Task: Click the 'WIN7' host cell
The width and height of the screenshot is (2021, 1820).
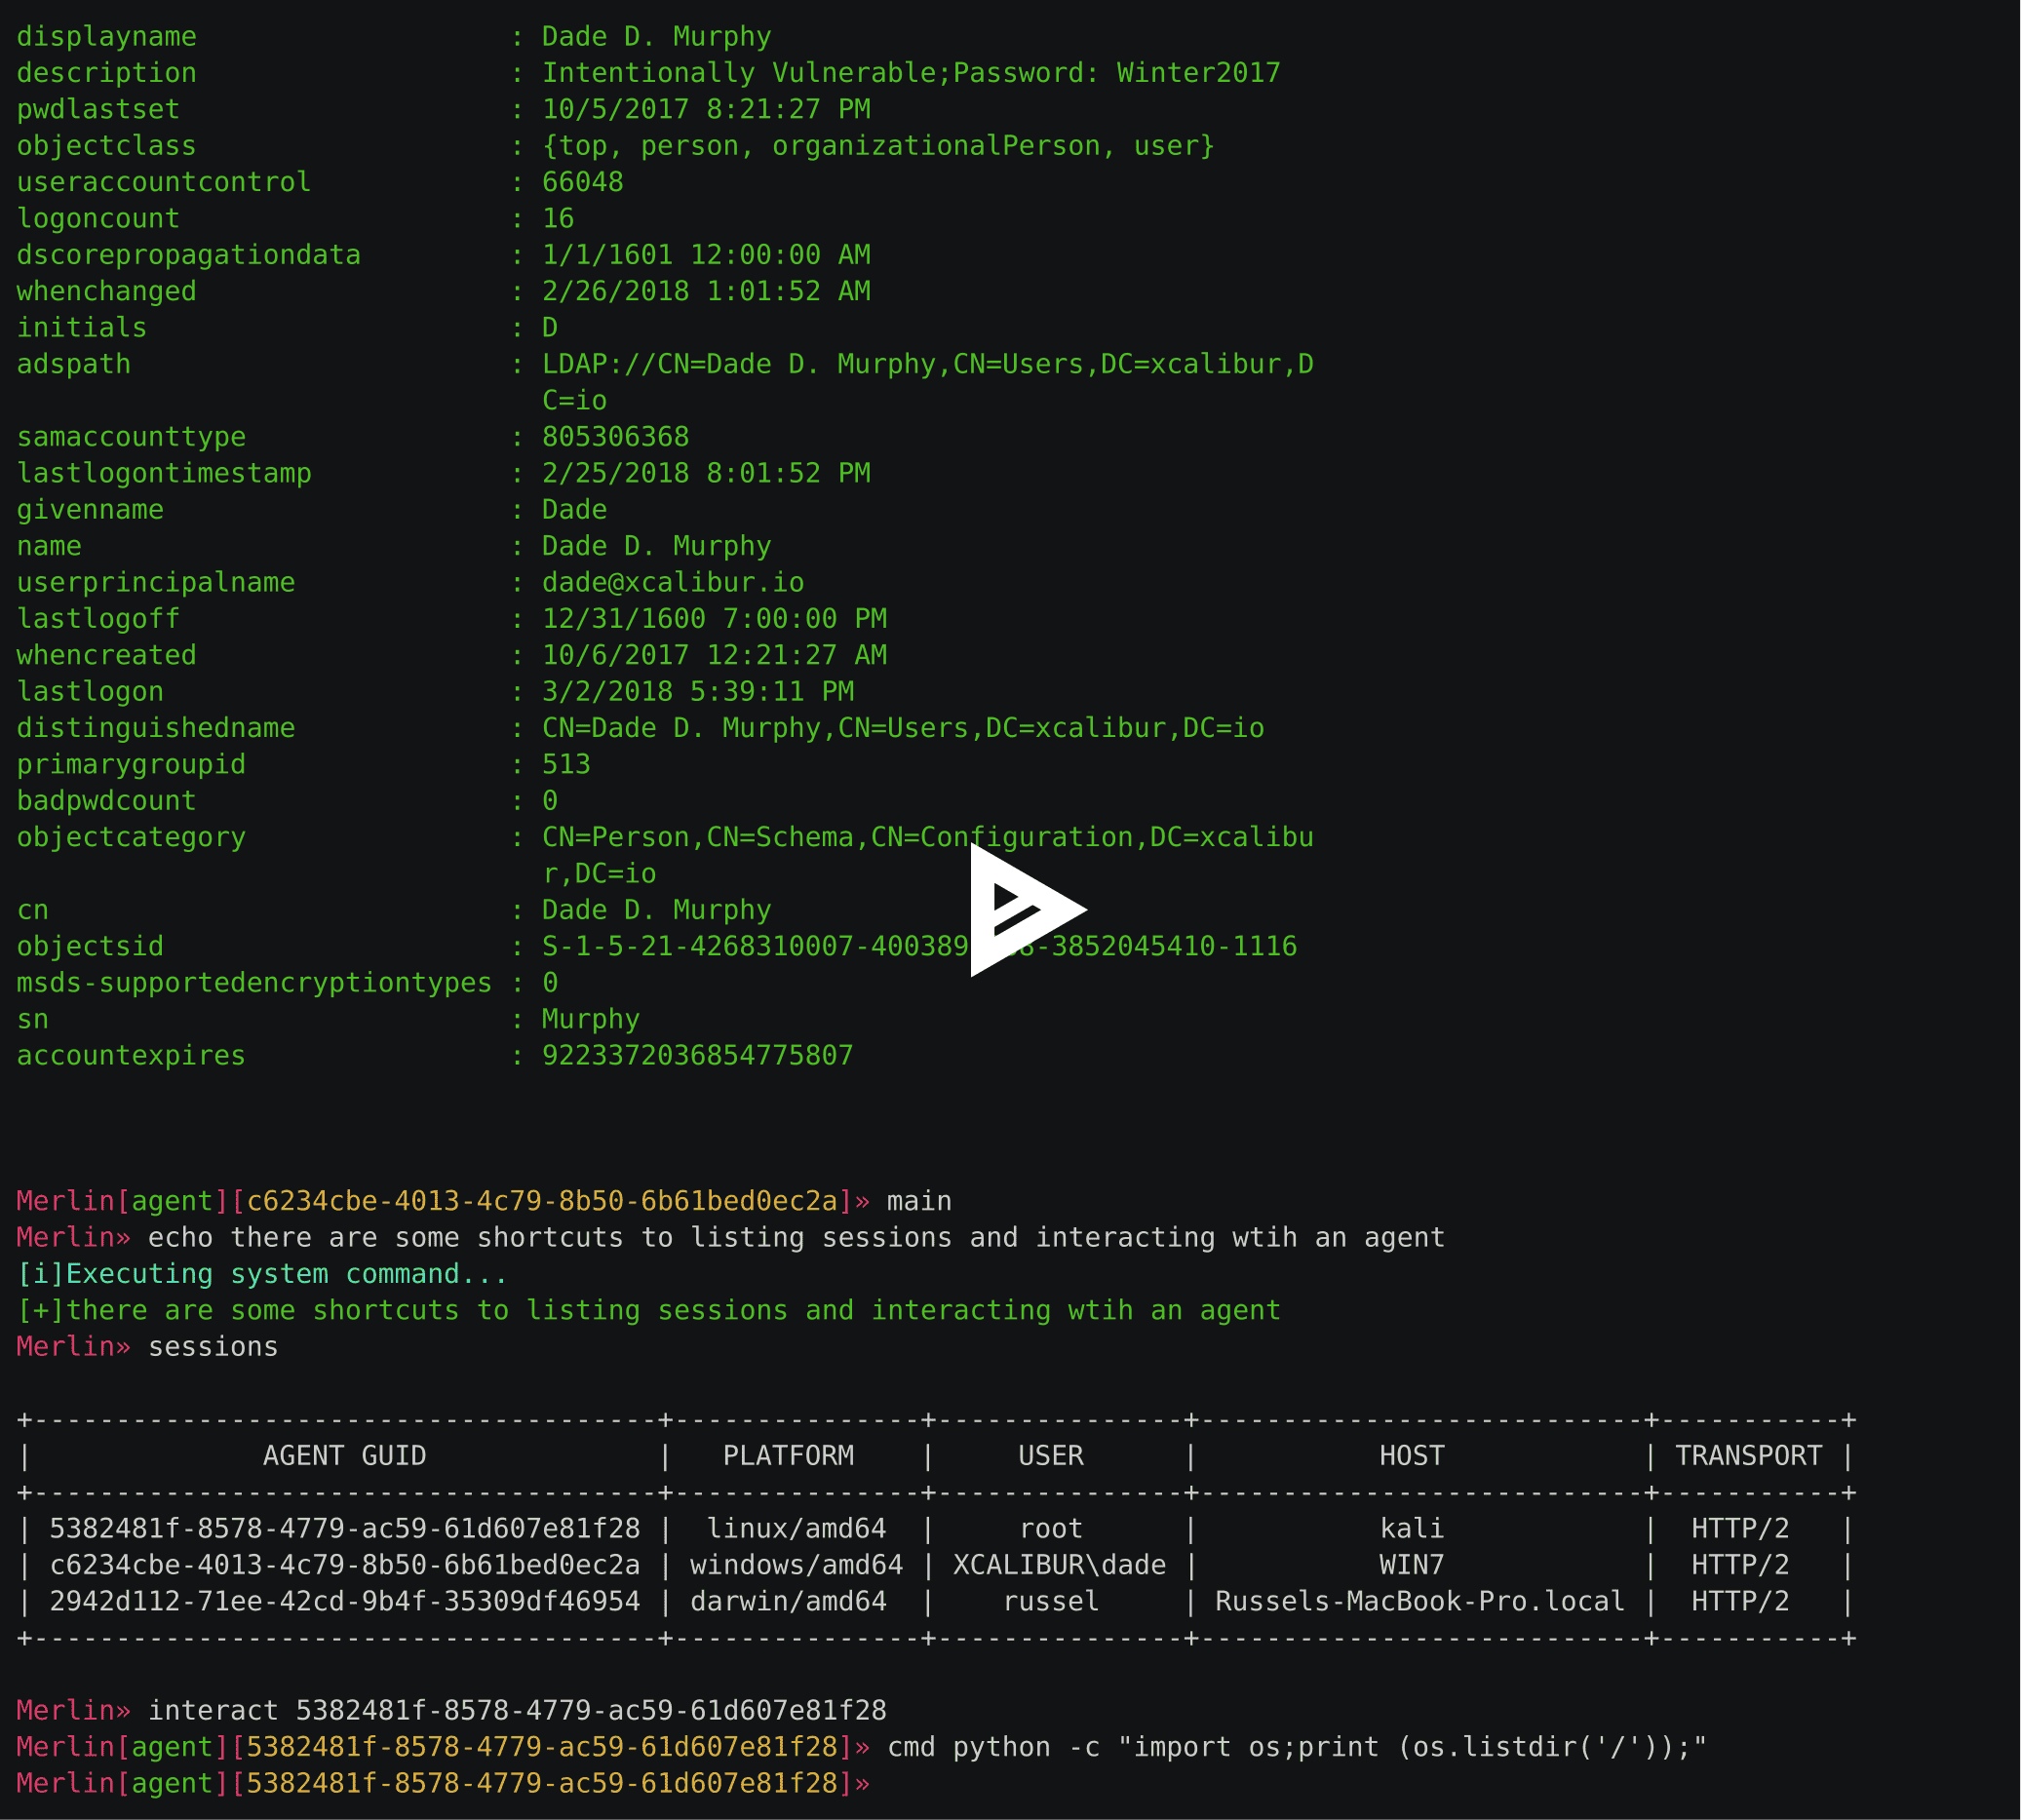Action: click(1412, 1565)
